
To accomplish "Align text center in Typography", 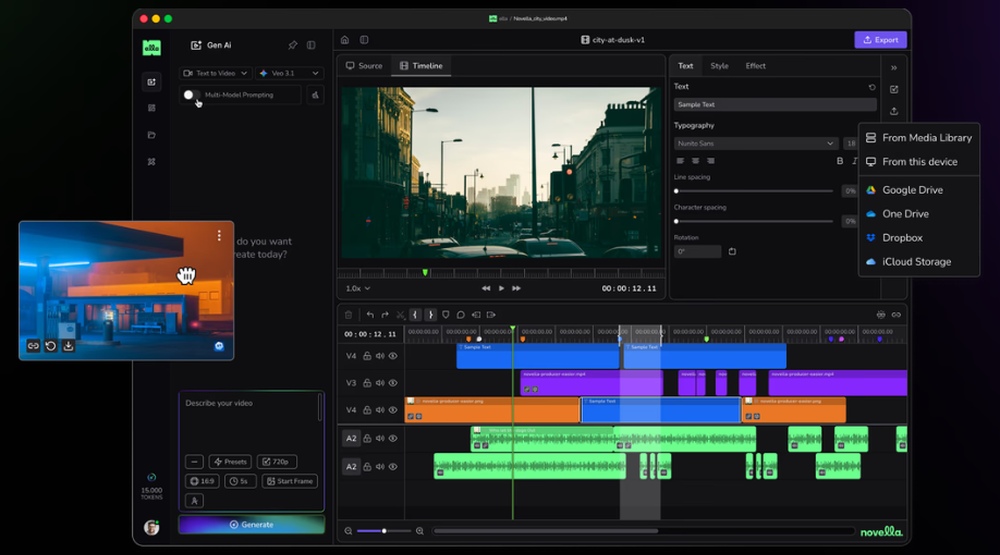I will [x=695, y=161].
